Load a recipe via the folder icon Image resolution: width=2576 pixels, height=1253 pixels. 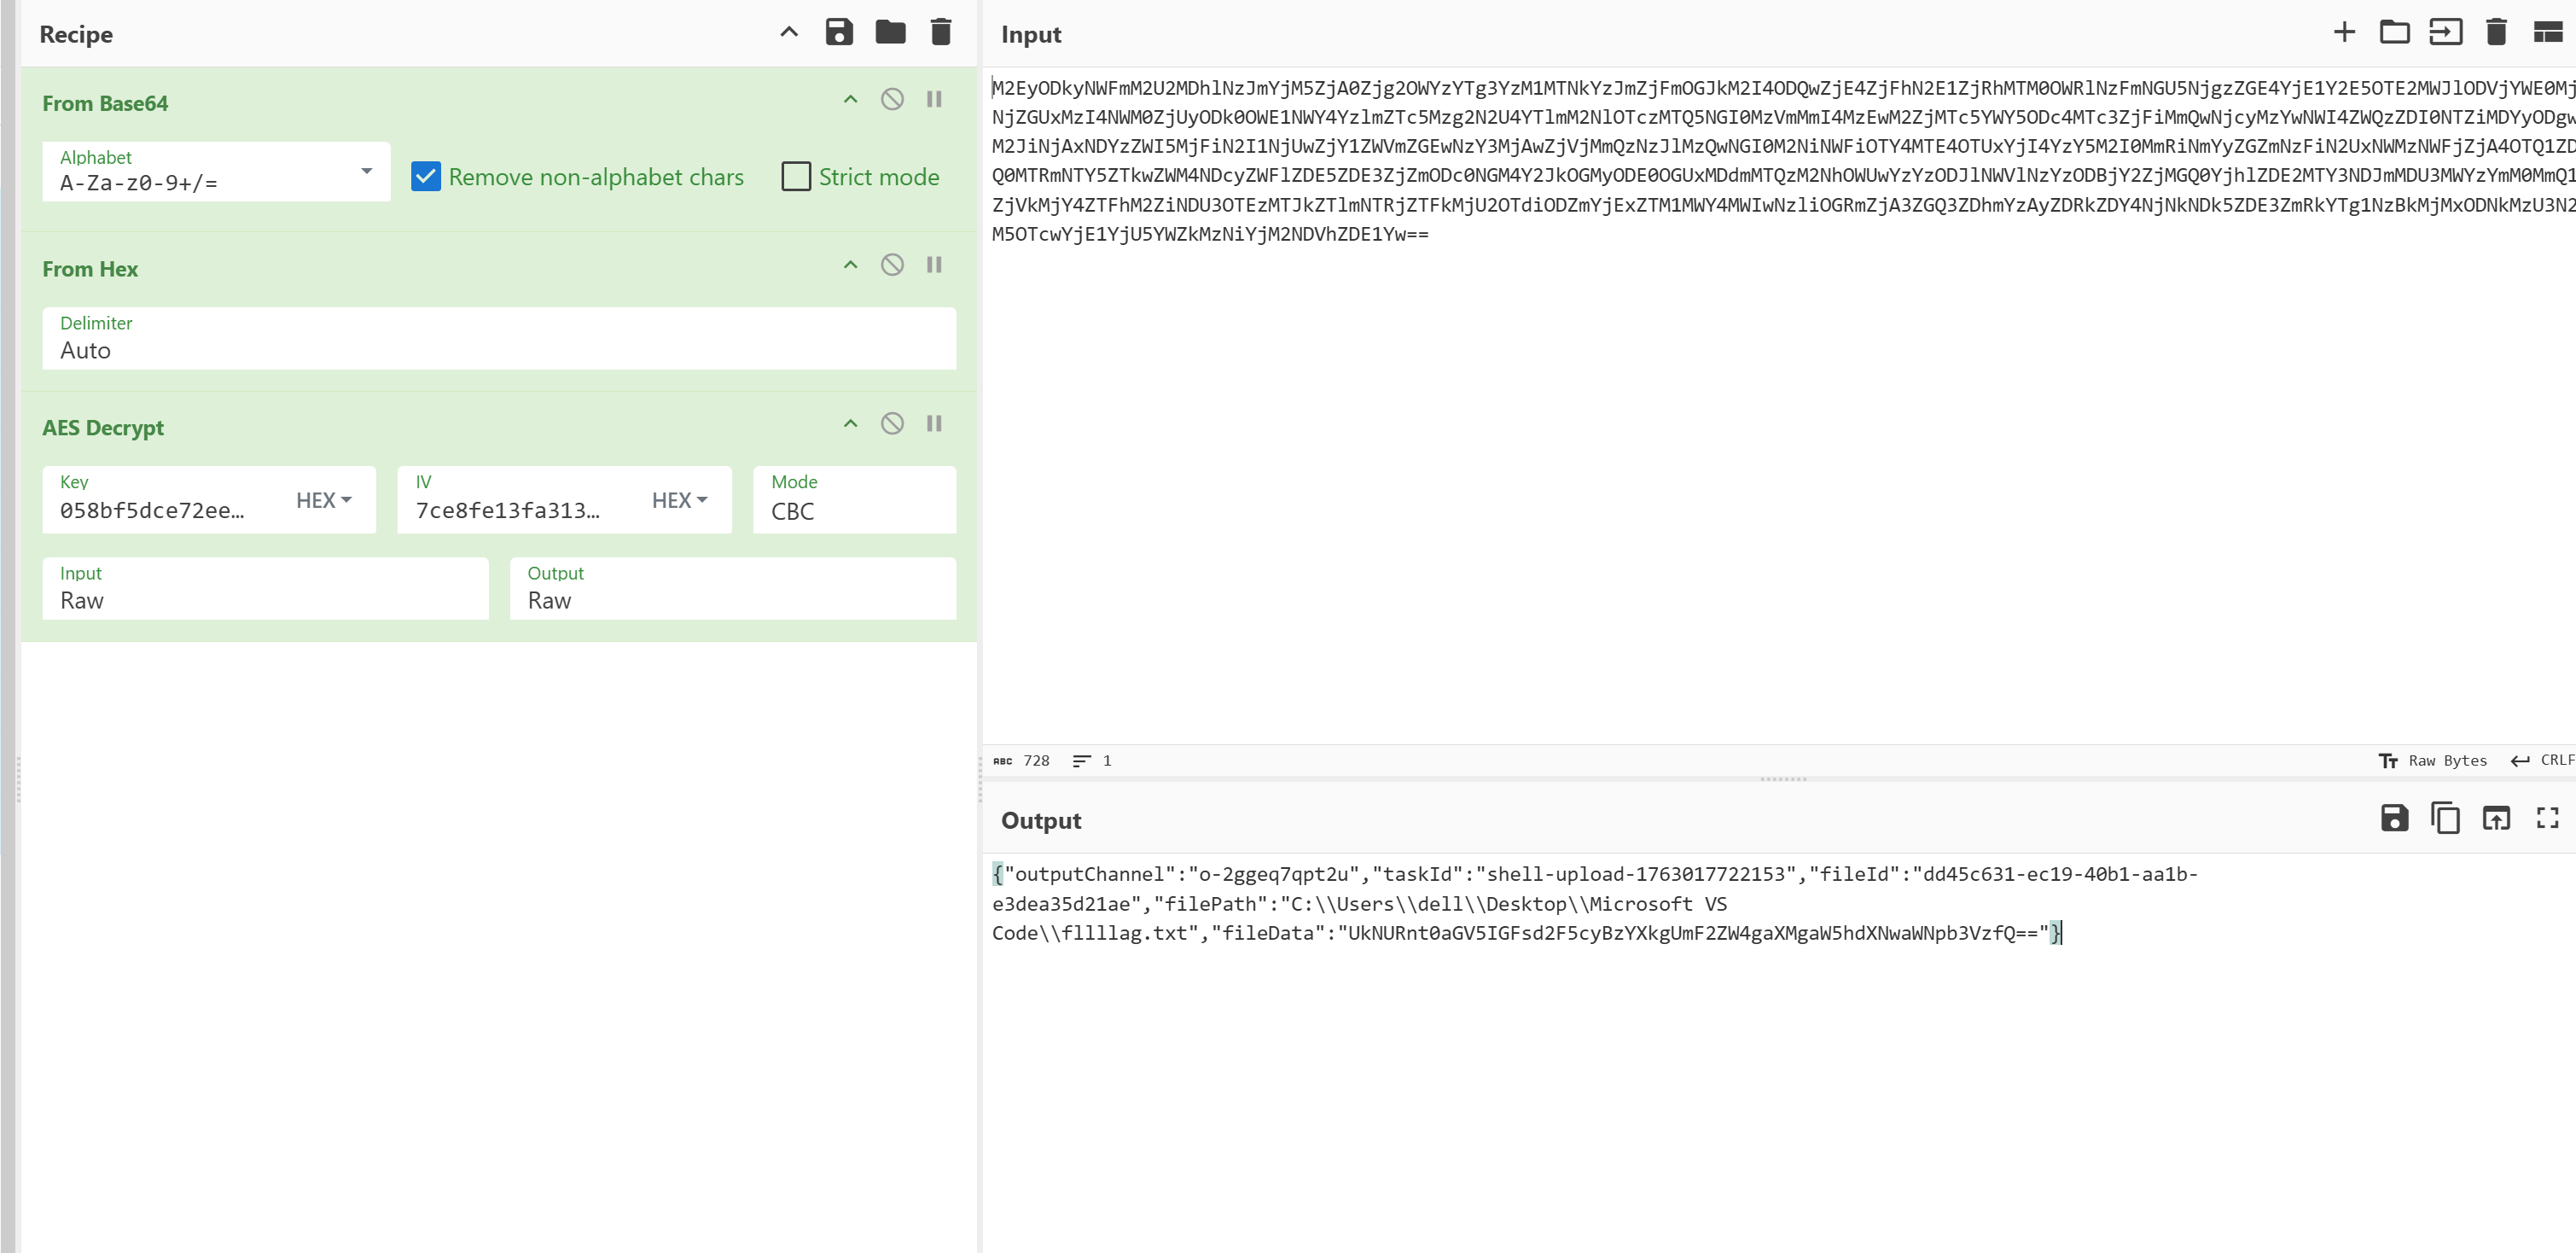pyautogui.click(x=889, y=32)
